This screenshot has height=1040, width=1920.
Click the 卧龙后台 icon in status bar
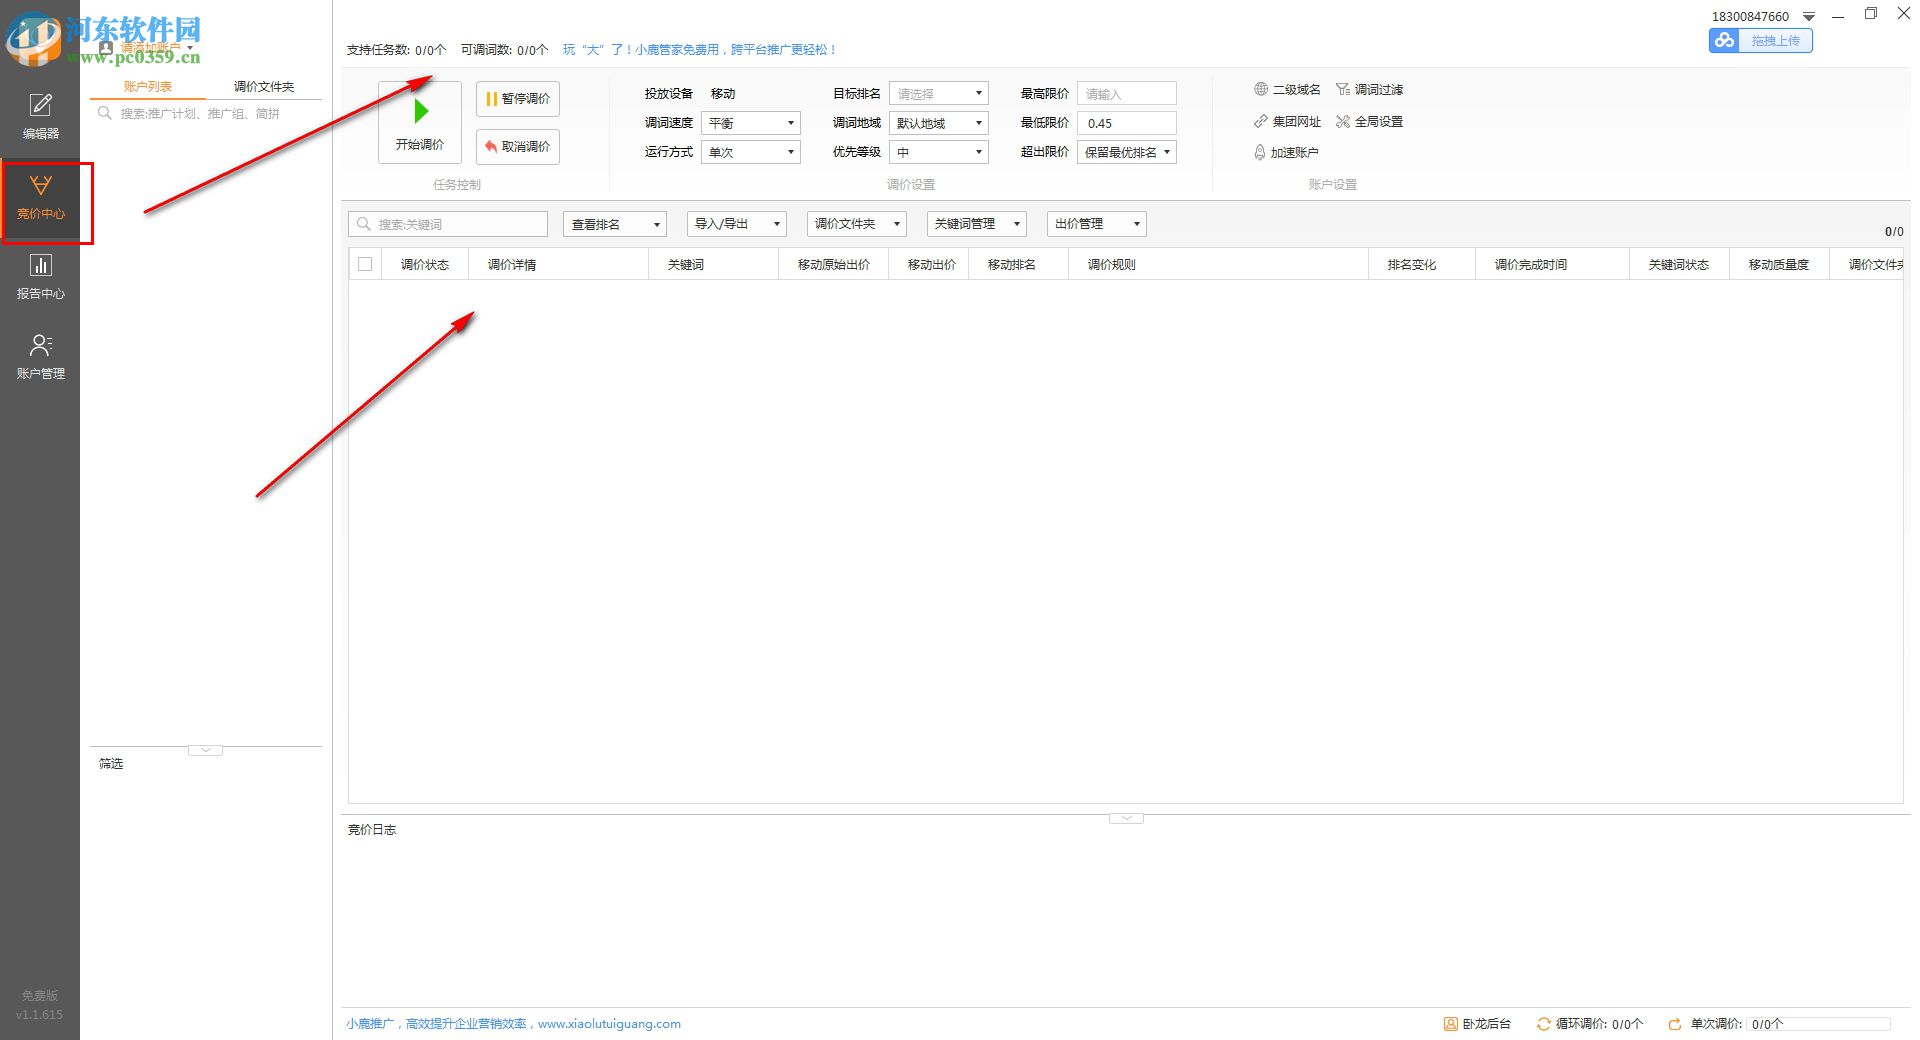(1450, 1024)
